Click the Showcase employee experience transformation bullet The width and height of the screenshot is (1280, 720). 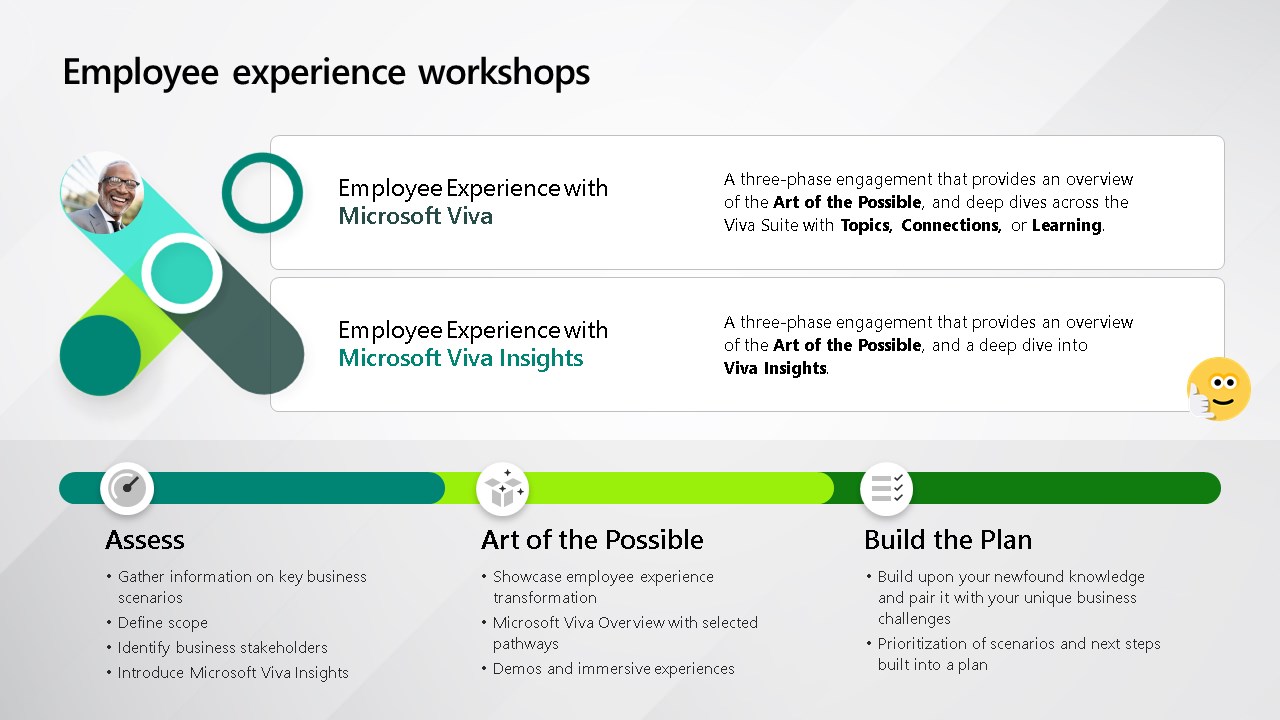pos(597,587)
